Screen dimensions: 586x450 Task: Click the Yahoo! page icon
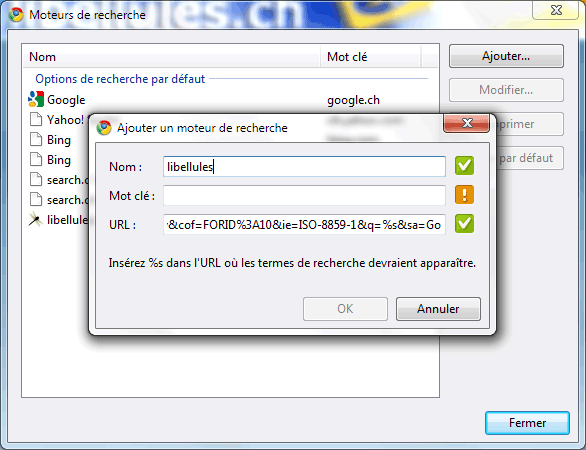coord(36,120)
